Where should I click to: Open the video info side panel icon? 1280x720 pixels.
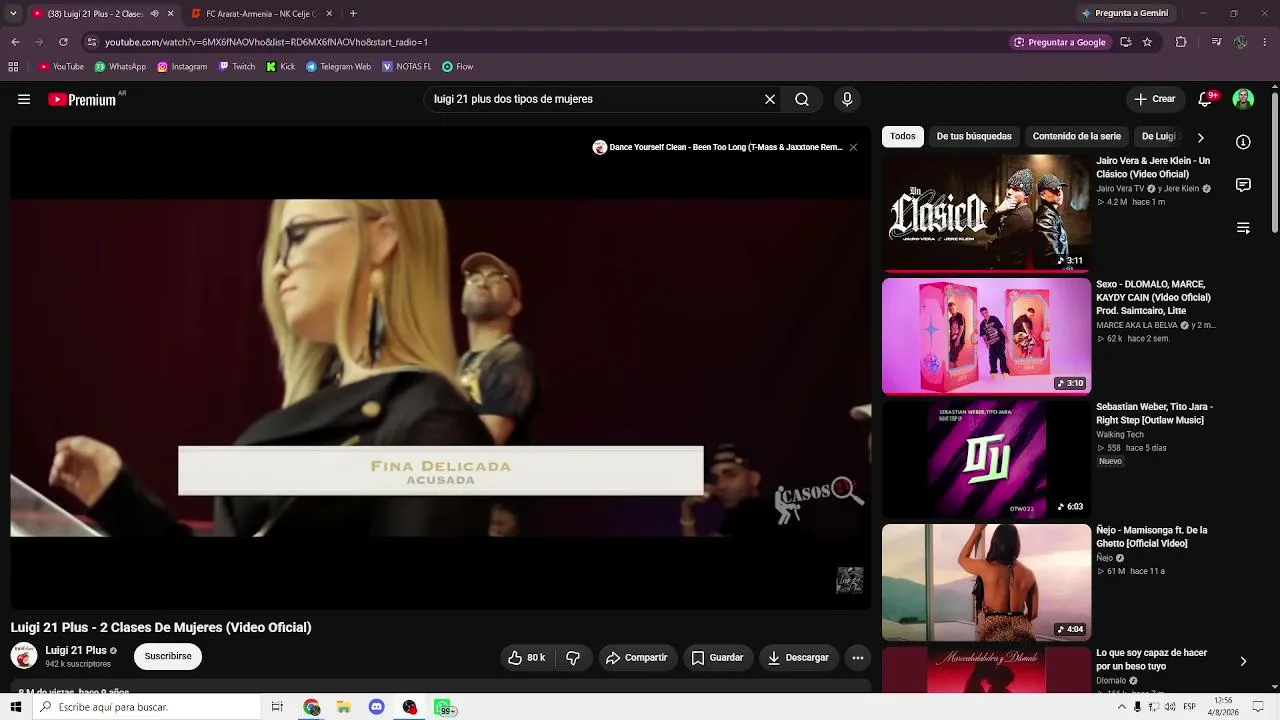coord(1243,142)
